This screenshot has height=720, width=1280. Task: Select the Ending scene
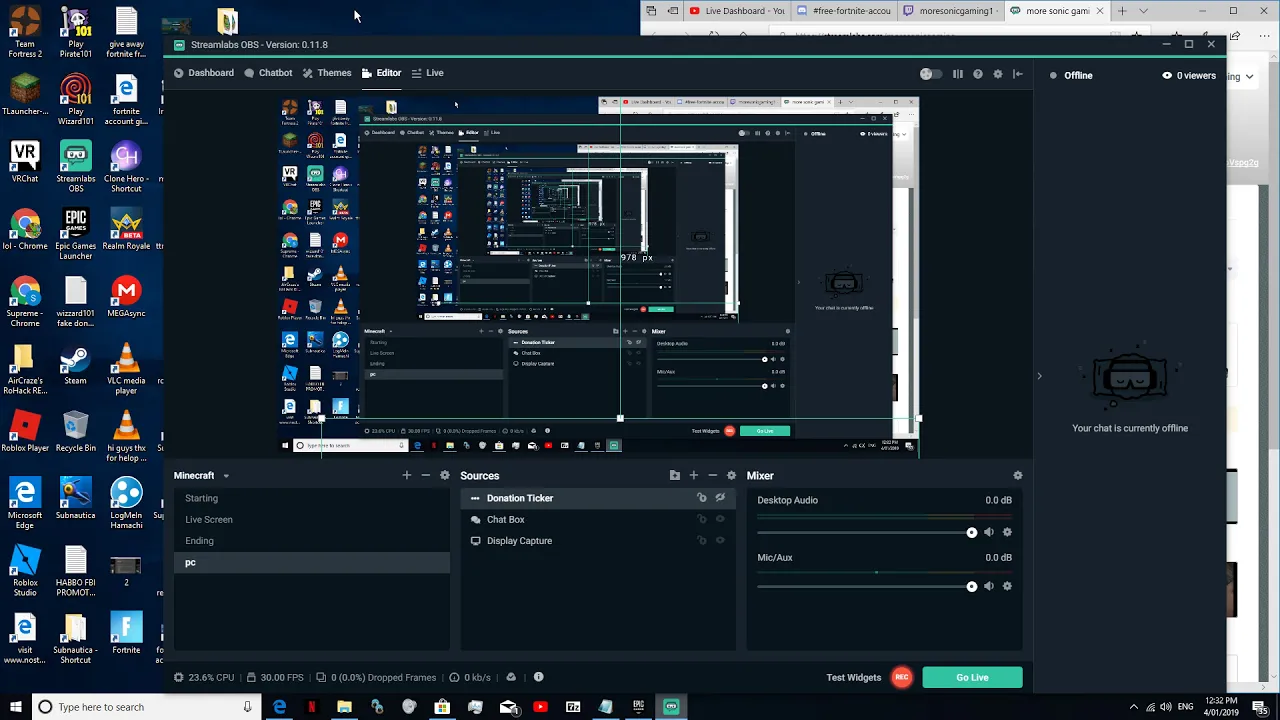point(312,541)
